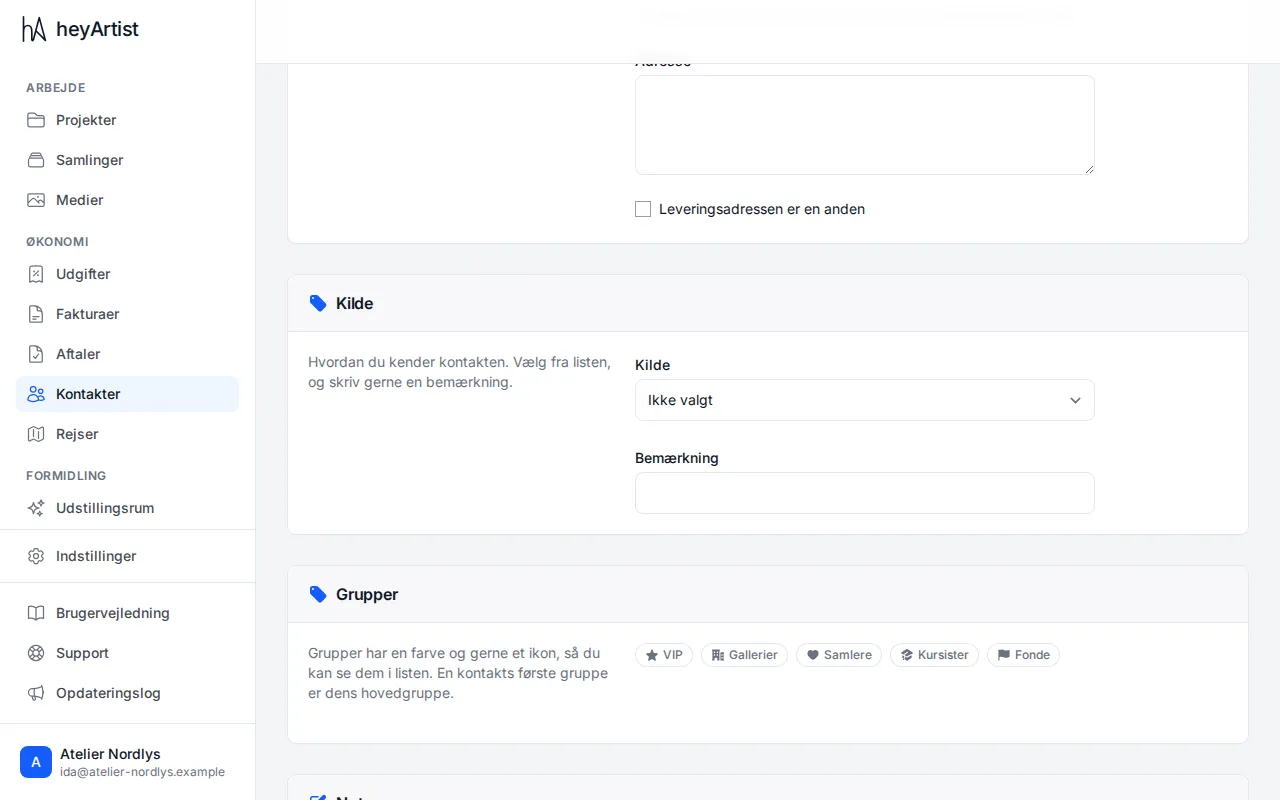Viewport: 1280px width, 800px height.
Task: Open Medier in the sidebar
Action: point(128,200)
